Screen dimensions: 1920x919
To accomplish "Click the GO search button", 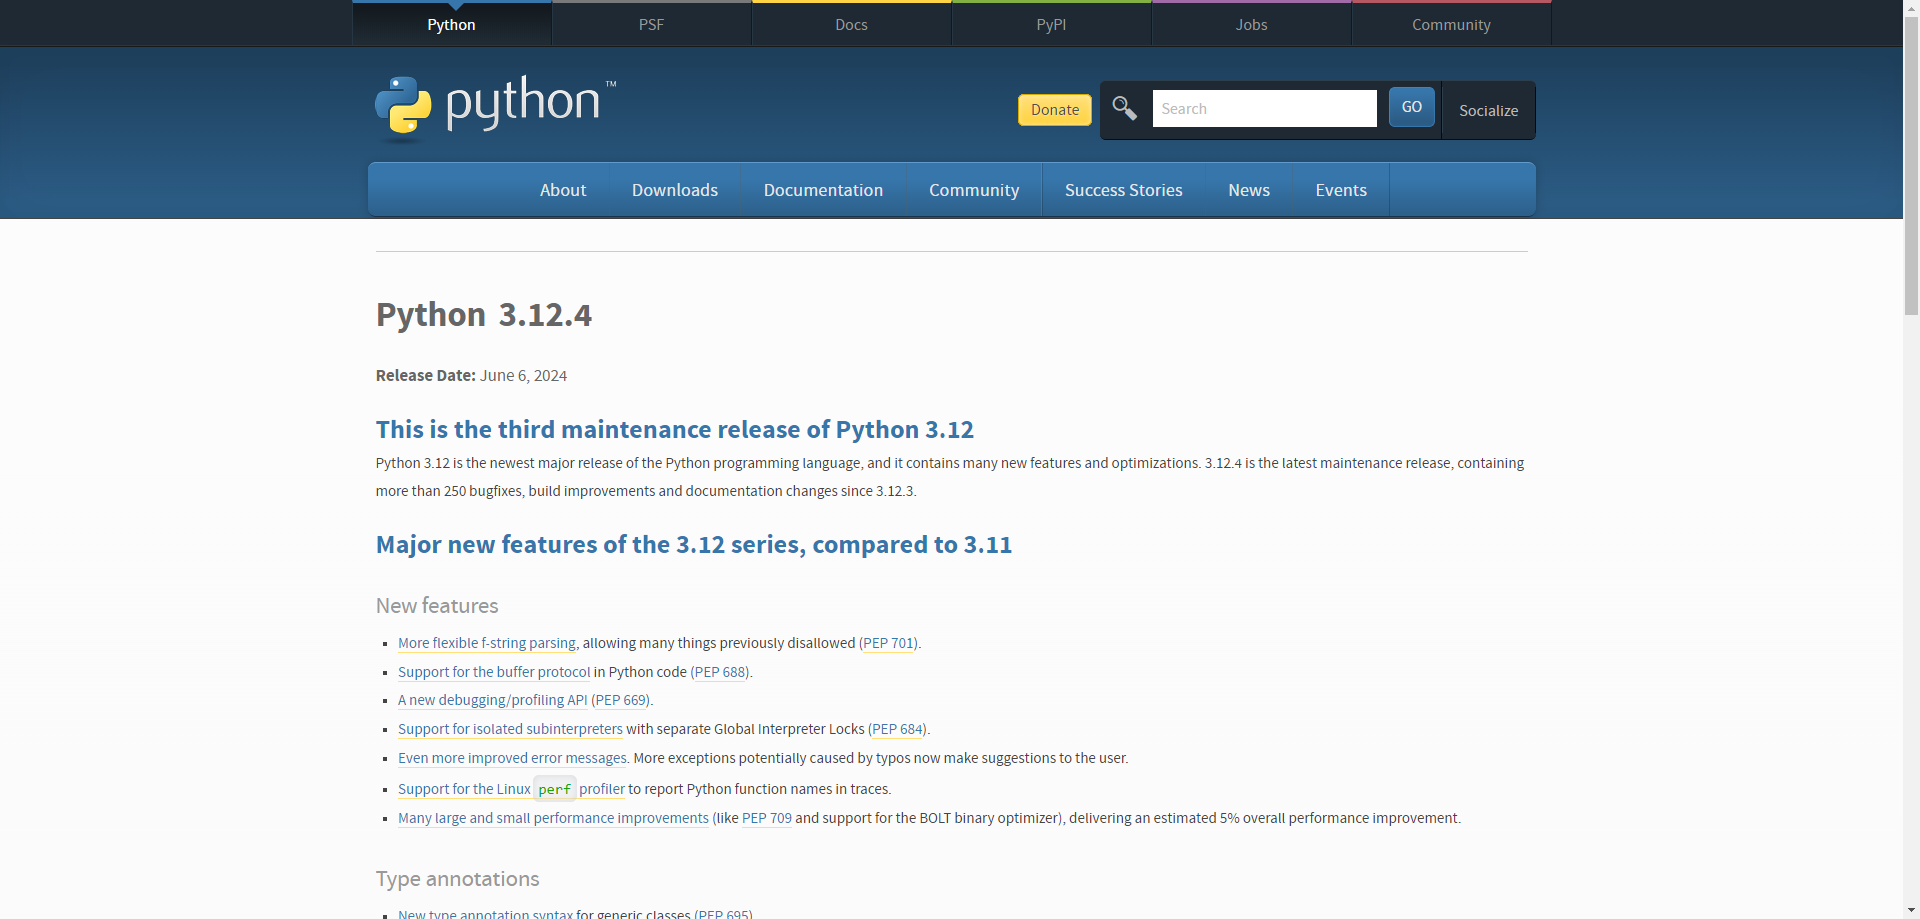I will [x=1411, y=107].
